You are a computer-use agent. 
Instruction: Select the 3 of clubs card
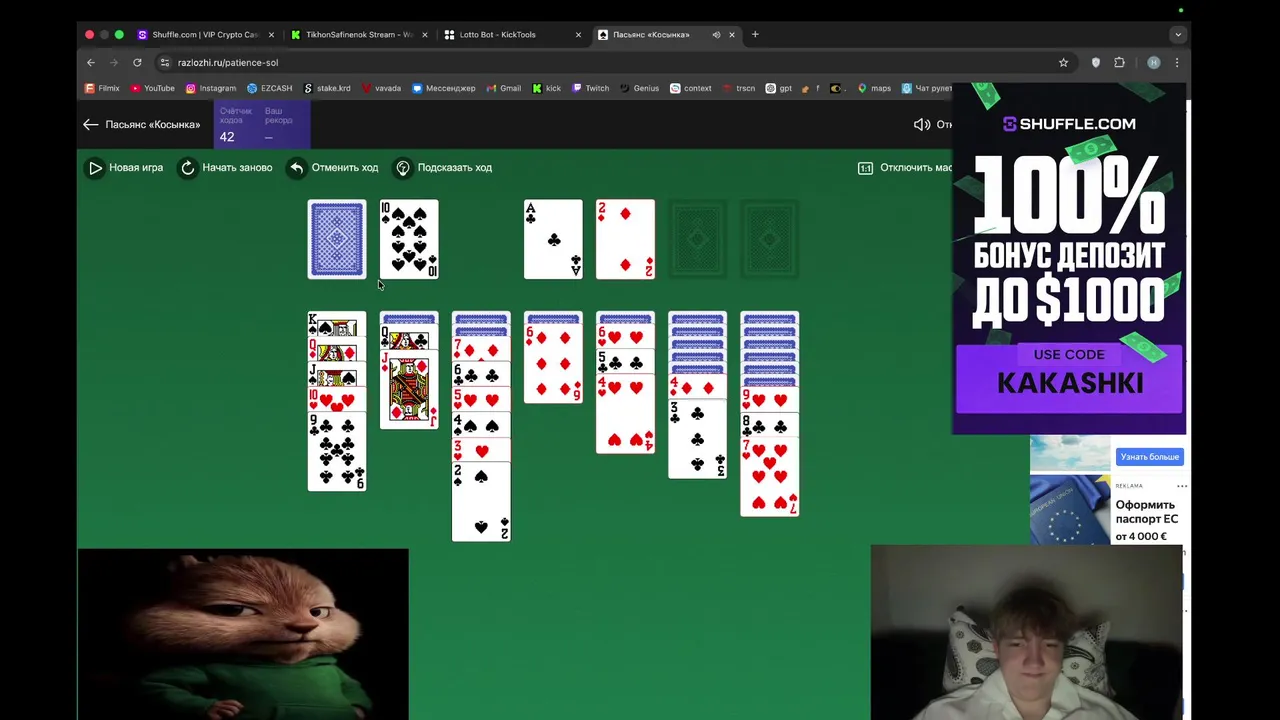point(697,440)
